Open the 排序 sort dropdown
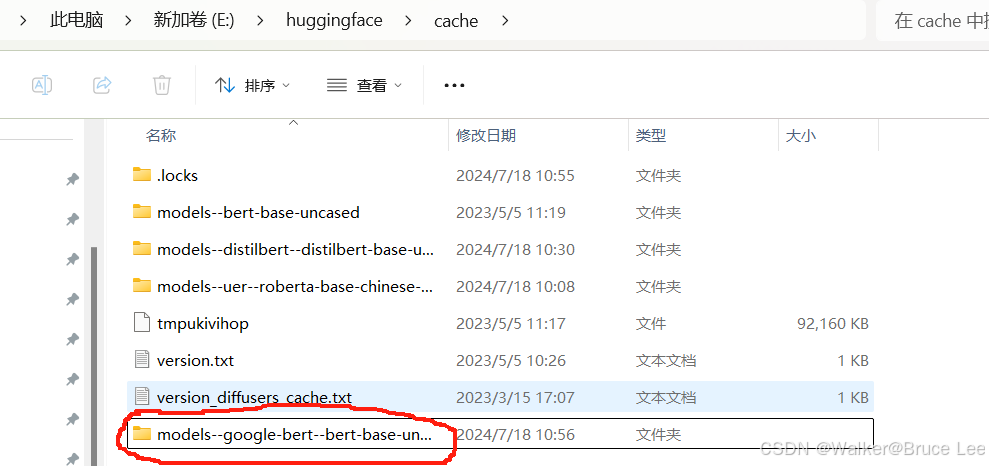 pos(252,85)
